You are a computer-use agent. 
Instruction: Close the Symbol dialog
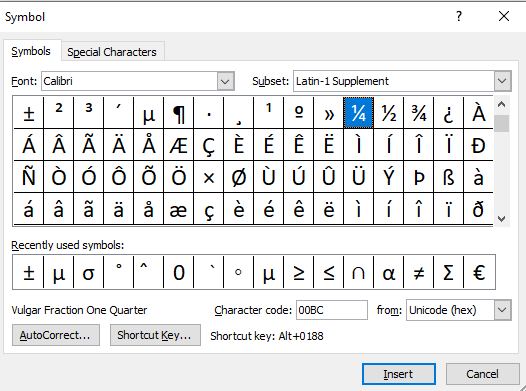coord(504,16)
